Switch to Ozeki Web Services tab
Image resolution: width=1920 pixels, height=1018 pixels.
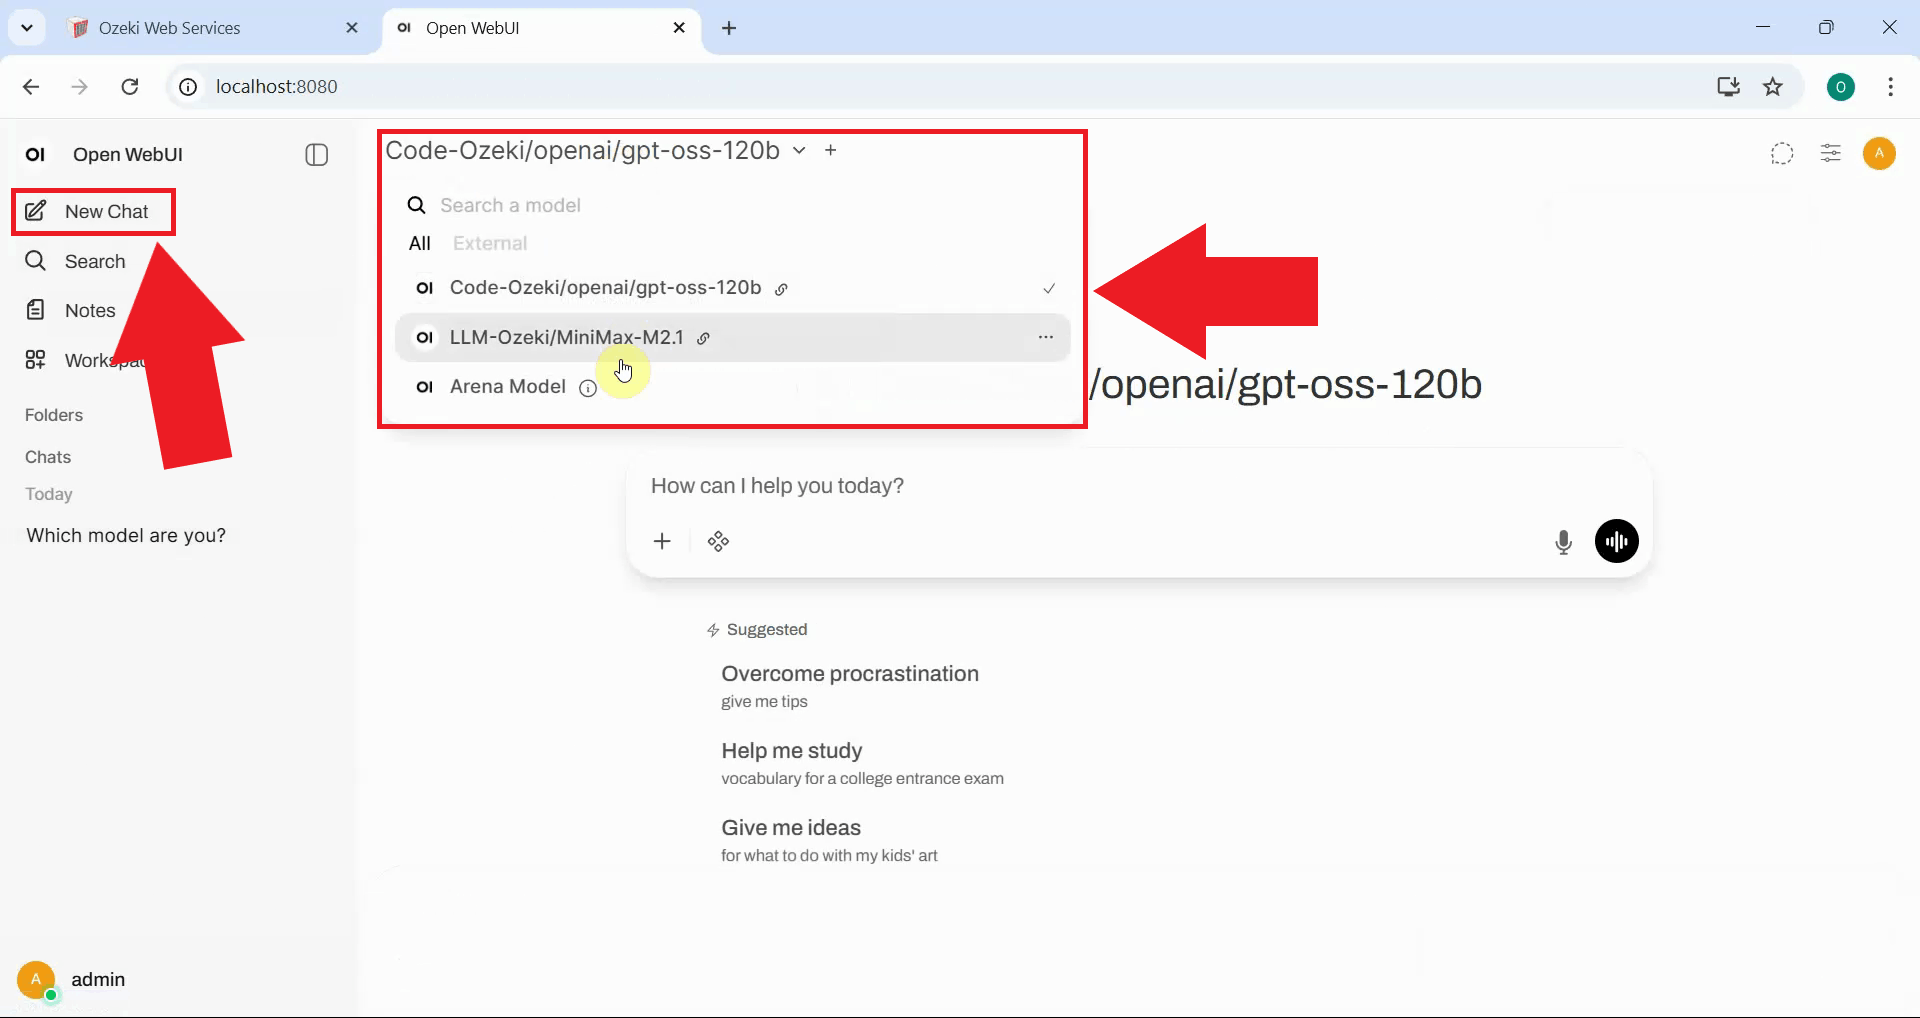point(170,28)
